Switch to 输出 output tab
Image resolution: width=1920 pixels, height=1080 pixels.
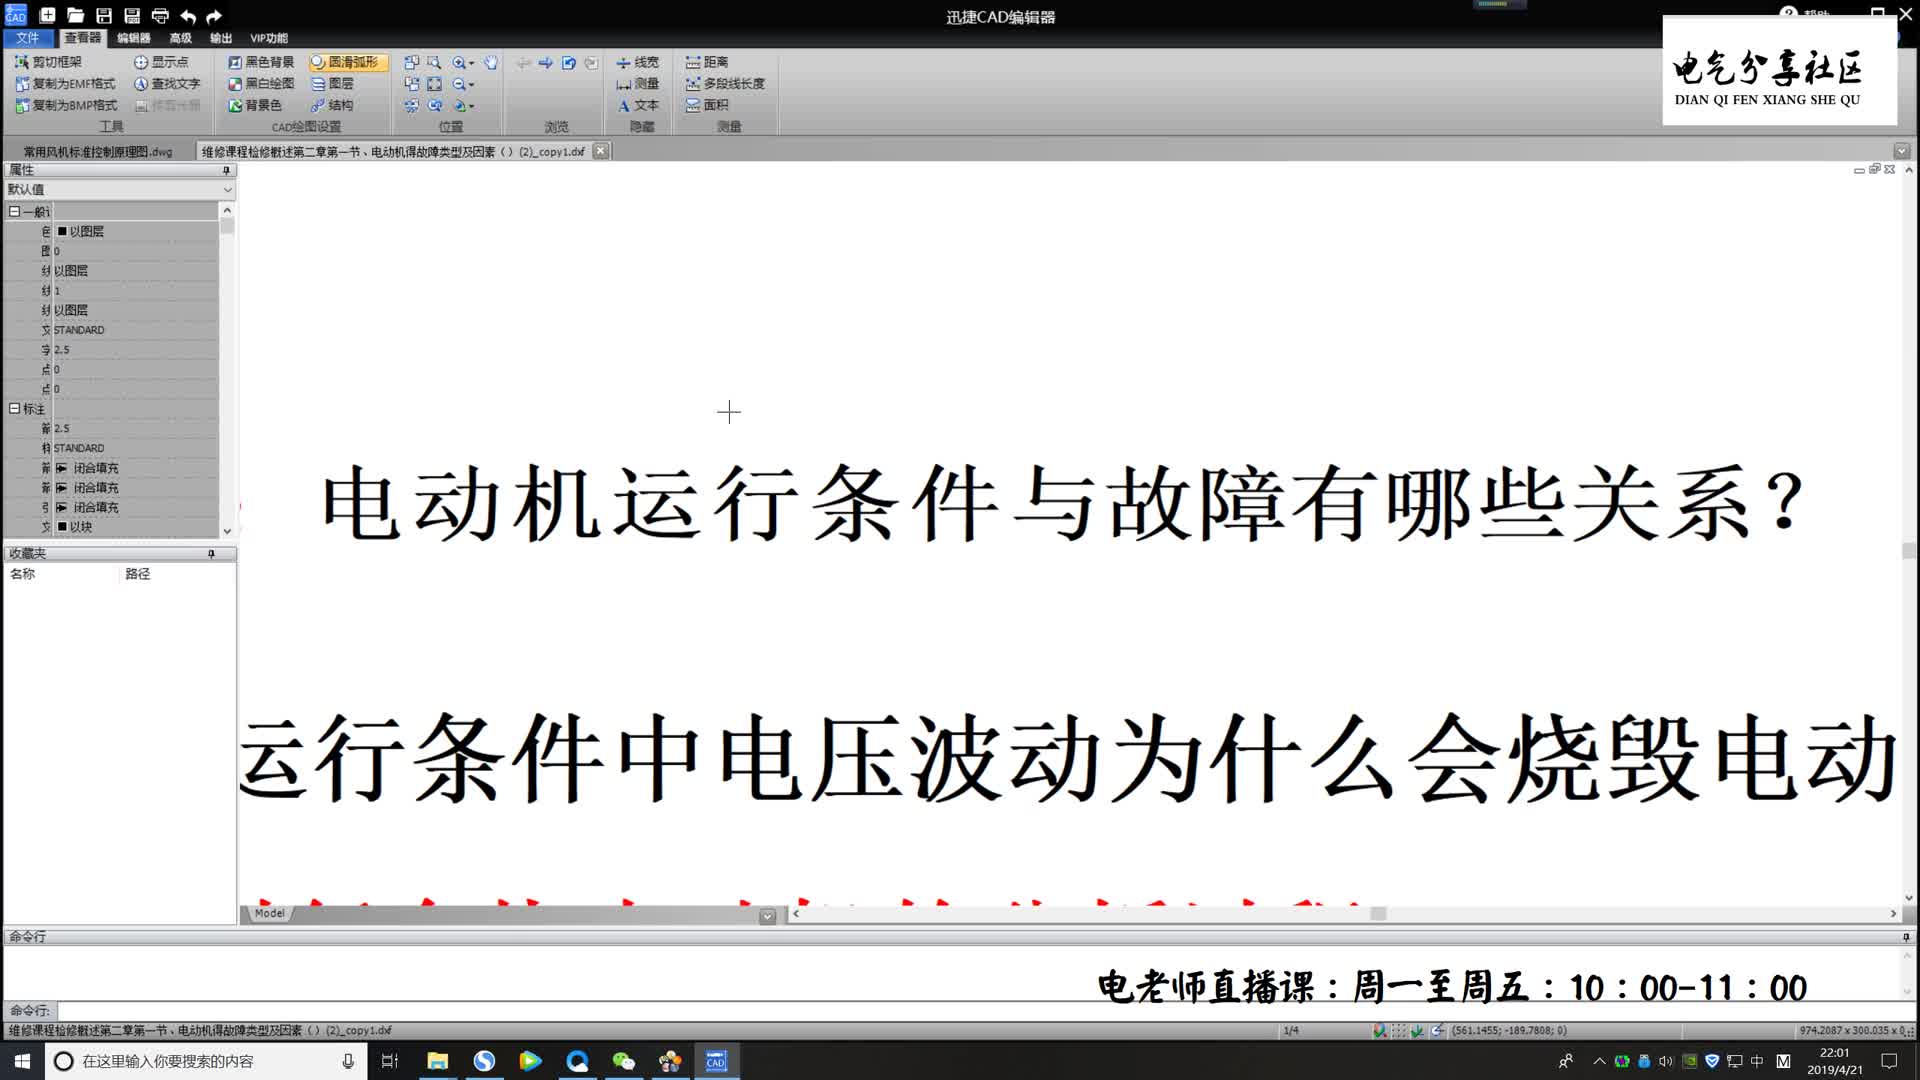click(220, 38)
